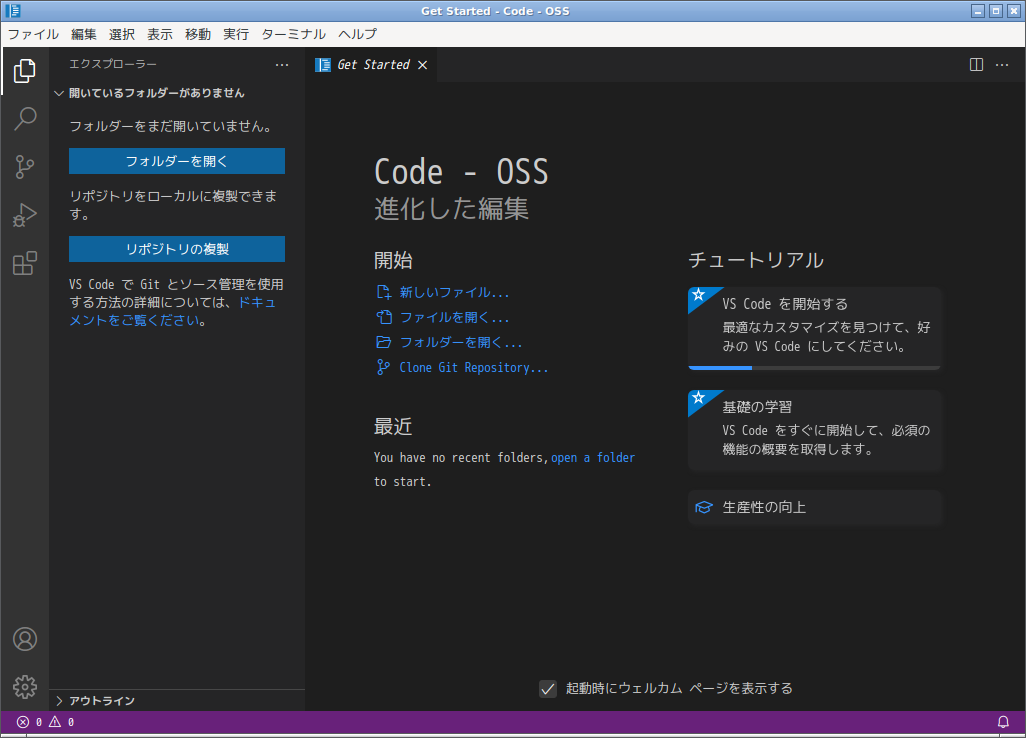Screen dimensions: 1026x738
Task: Open the Accounts icon in activity bar
Action: (x=25, y=639)
